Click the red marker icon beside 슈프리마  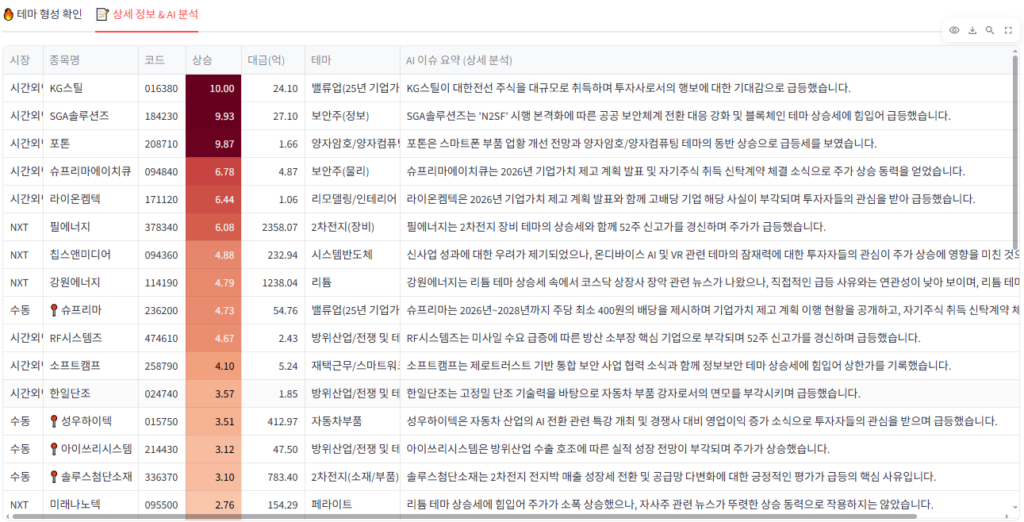[54, 311]
